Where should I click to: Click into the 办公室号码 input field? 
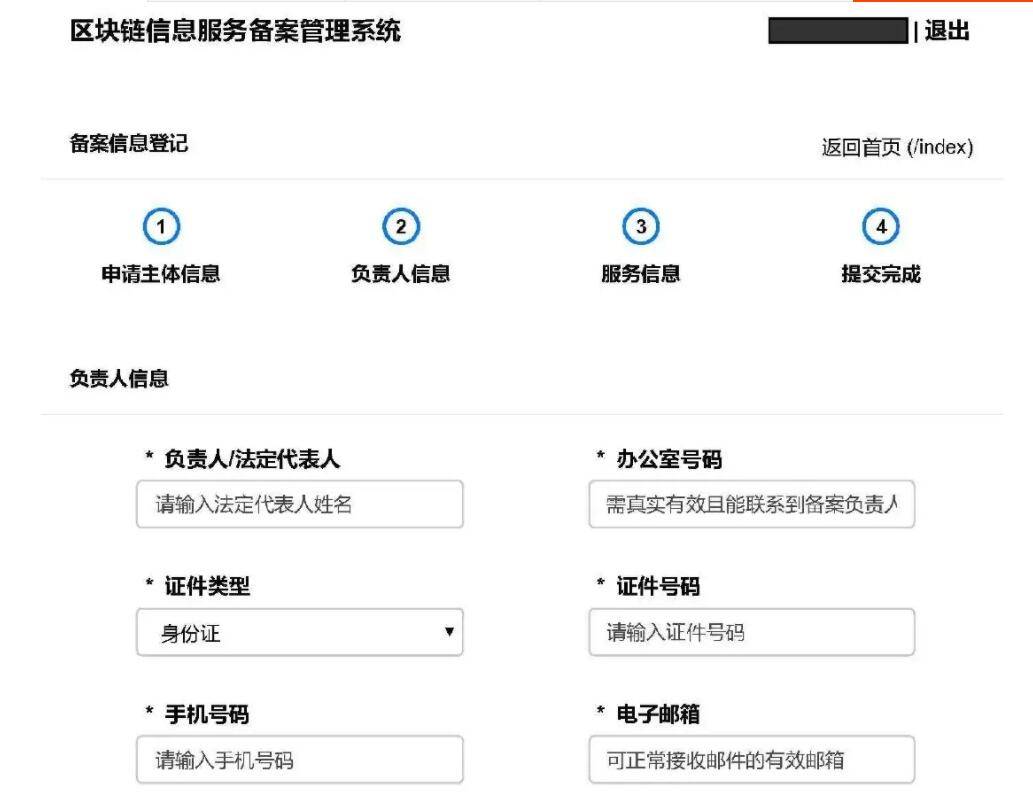point(752,504)
